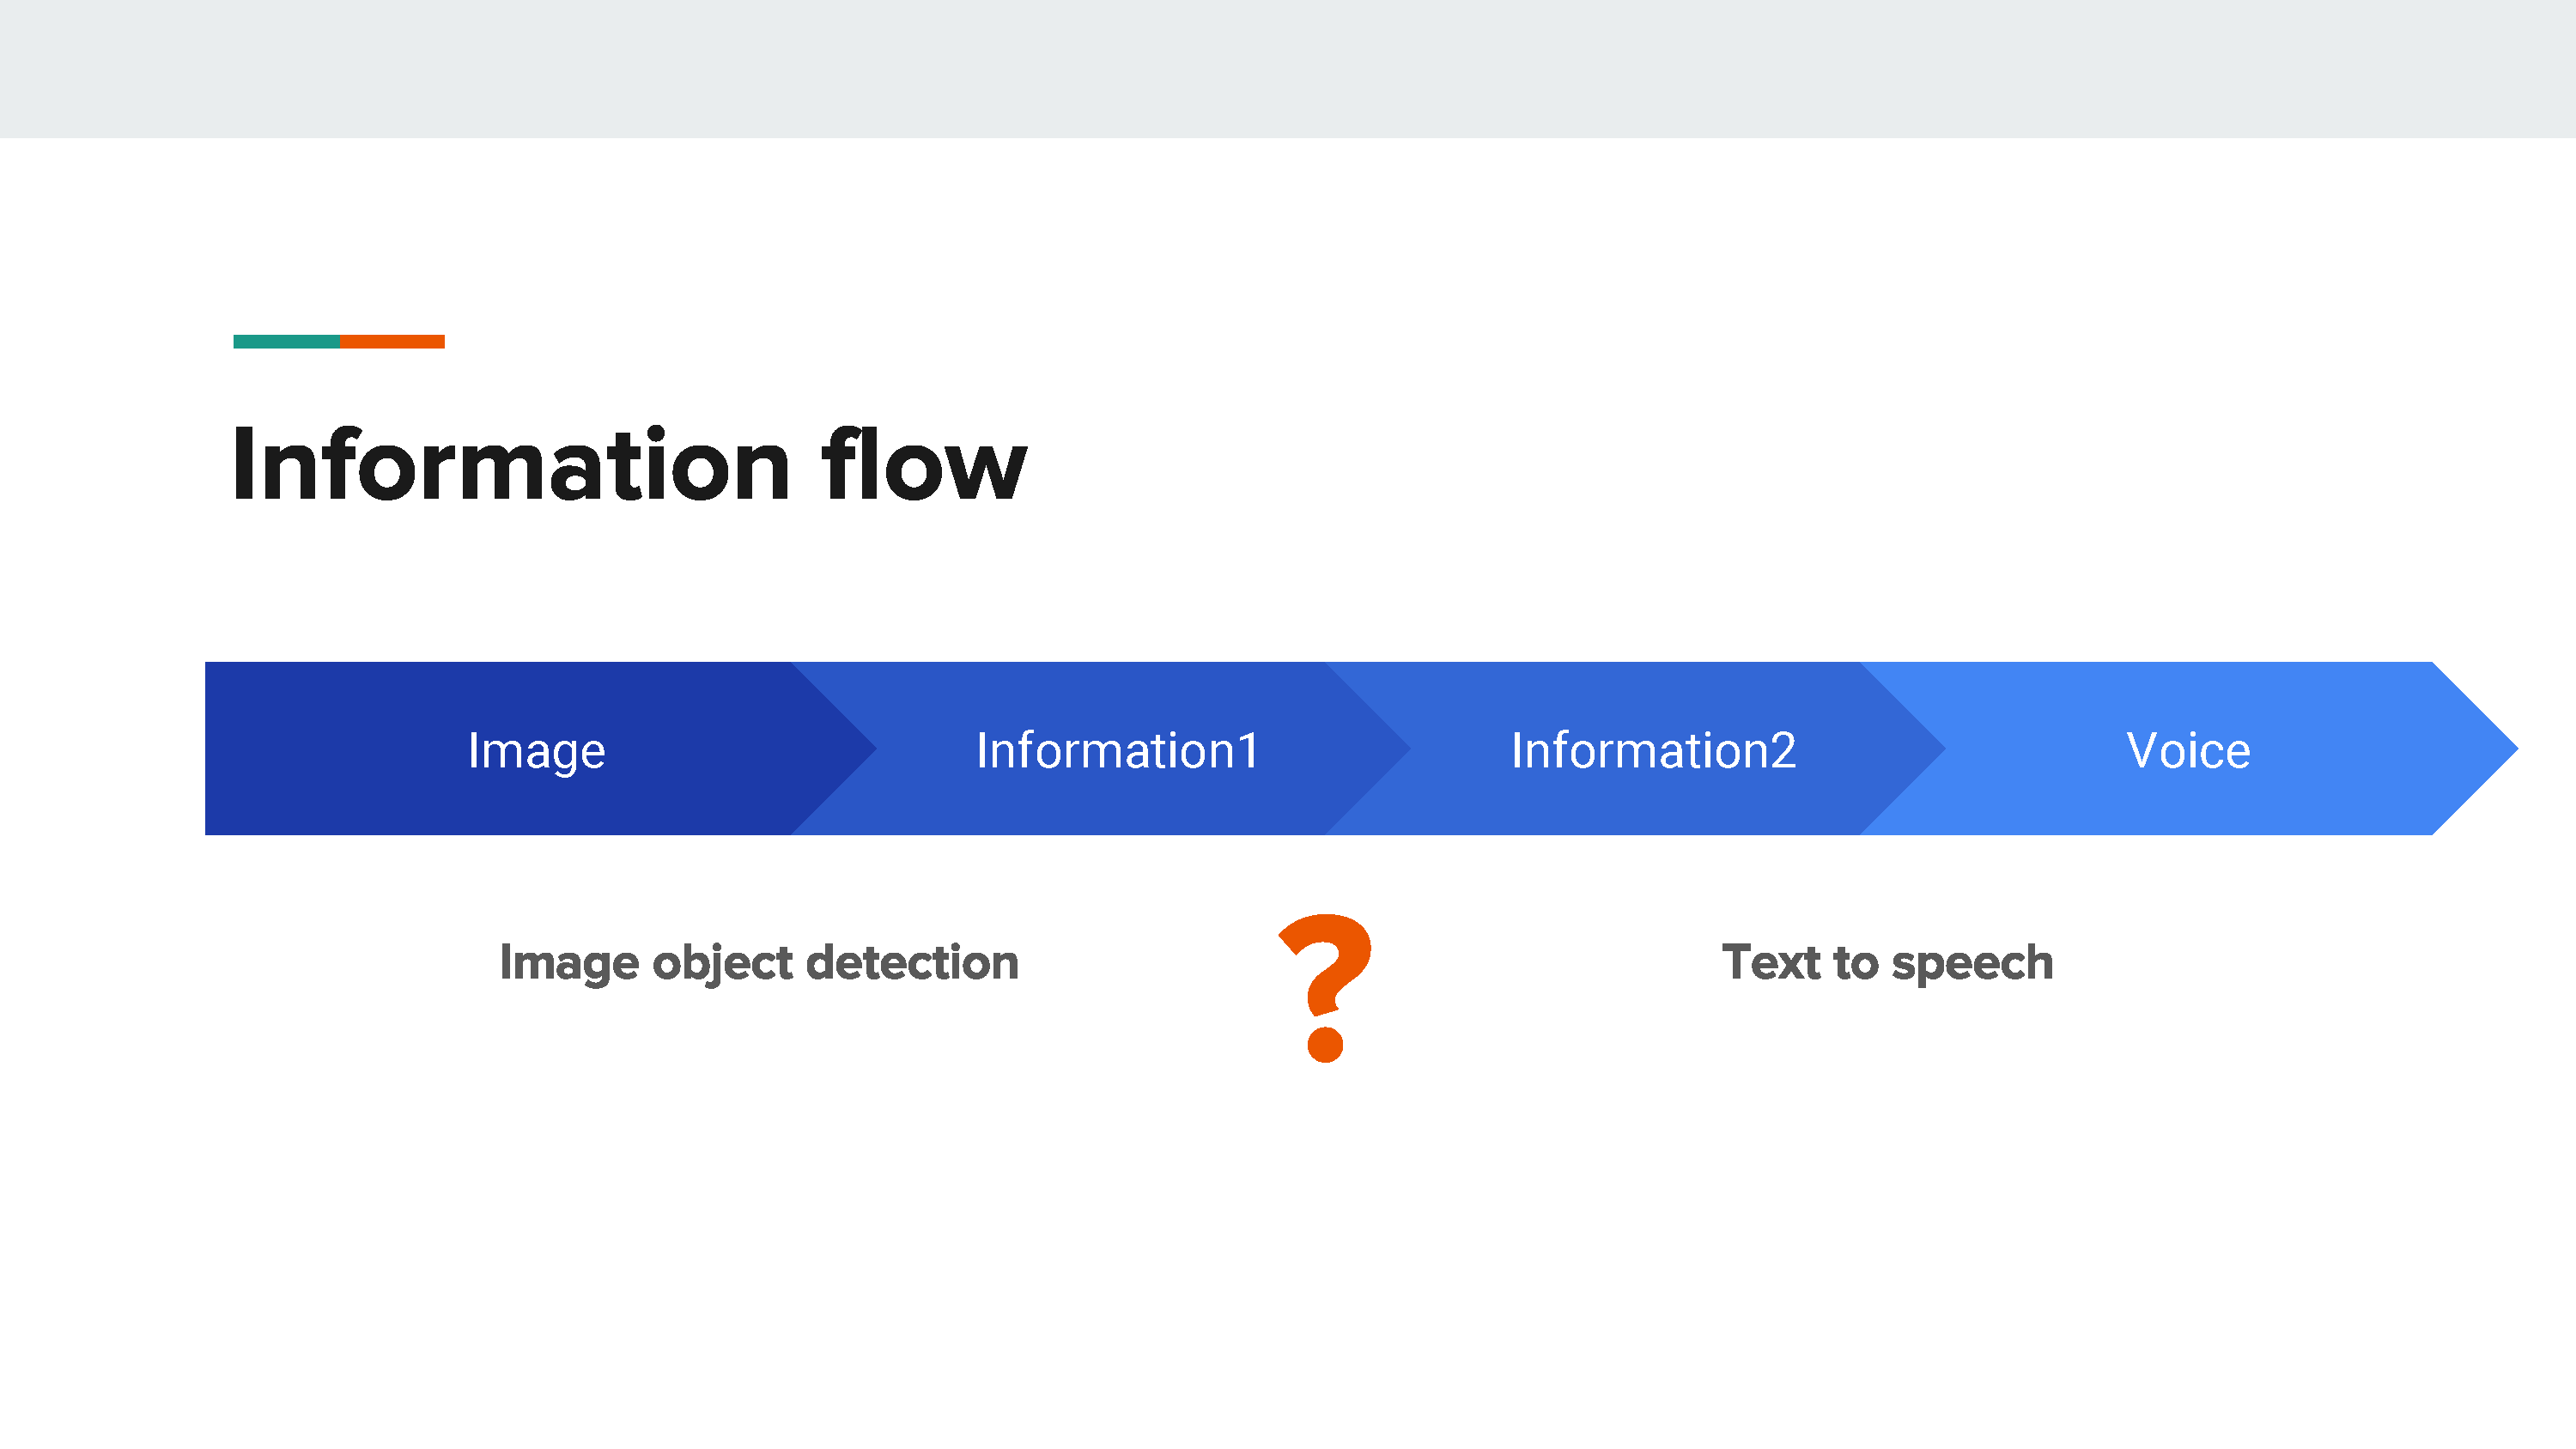This screenshot has height=1449, width=2576.
Task: Click the Image object detection caption
Action: point(759,963)
